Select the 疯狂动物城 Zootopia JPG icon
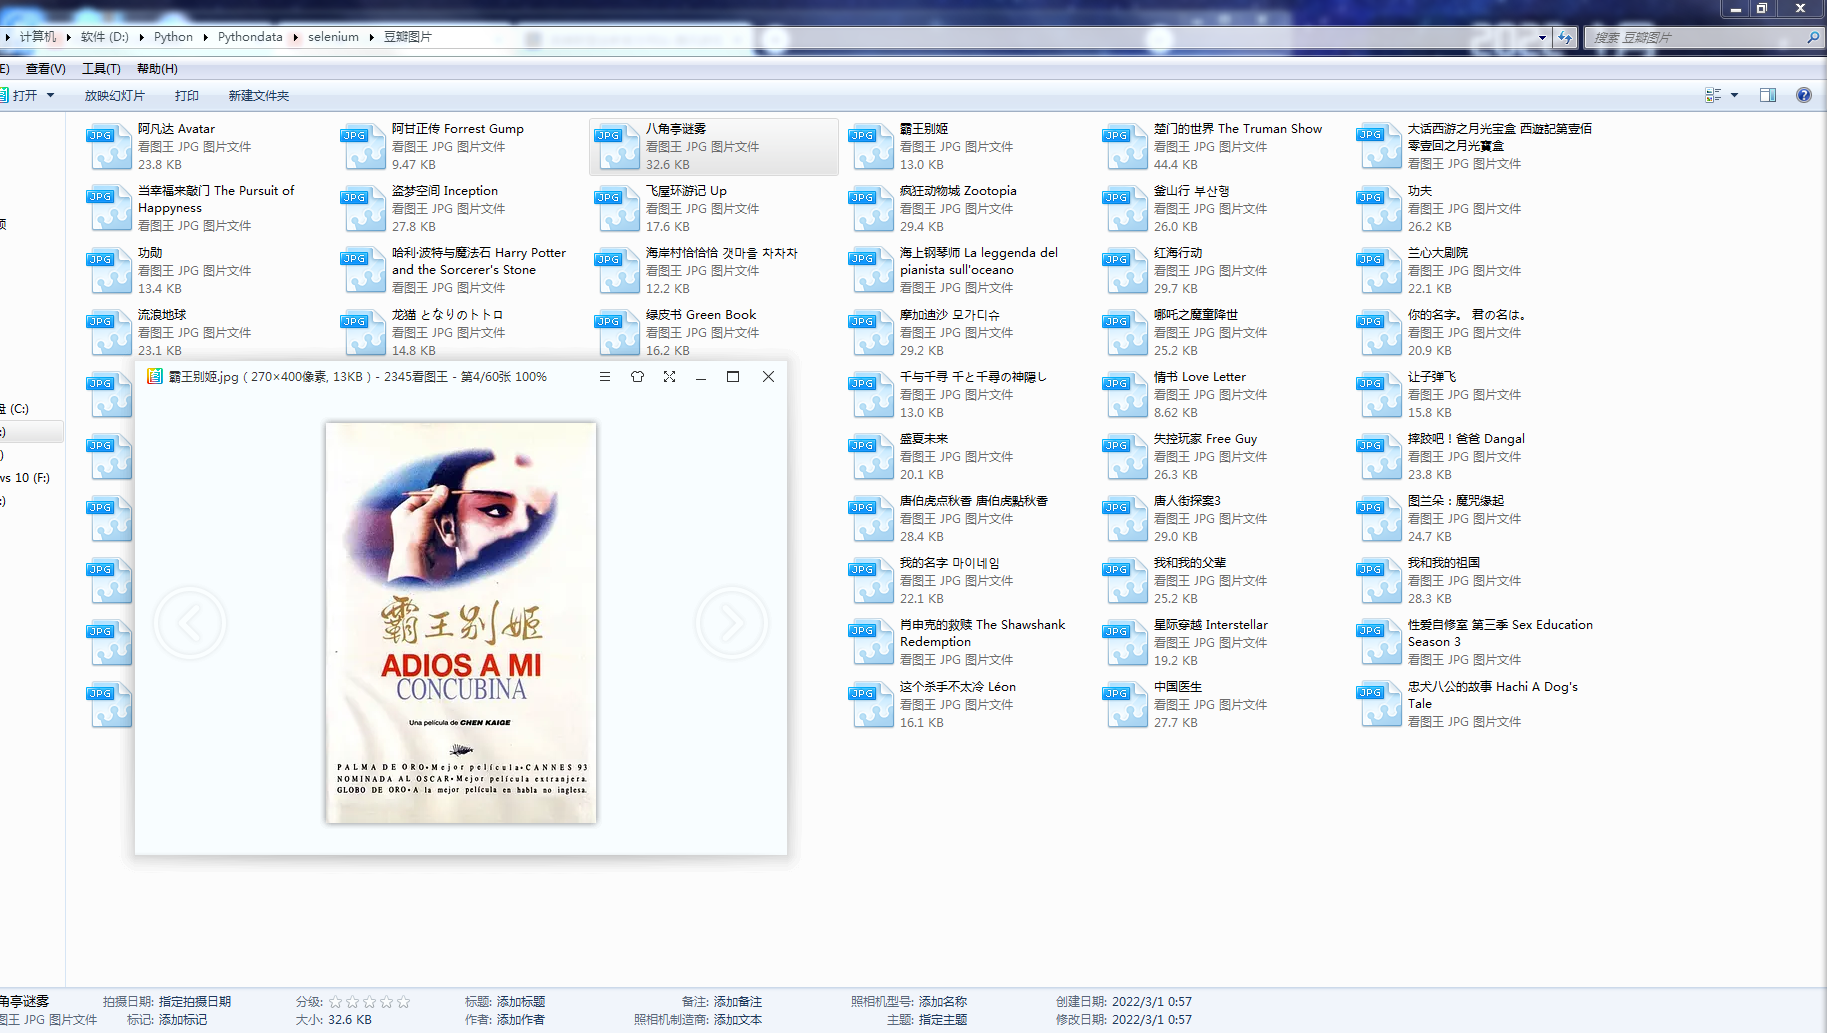The image size is (1827, 1033). click(871, 209)
